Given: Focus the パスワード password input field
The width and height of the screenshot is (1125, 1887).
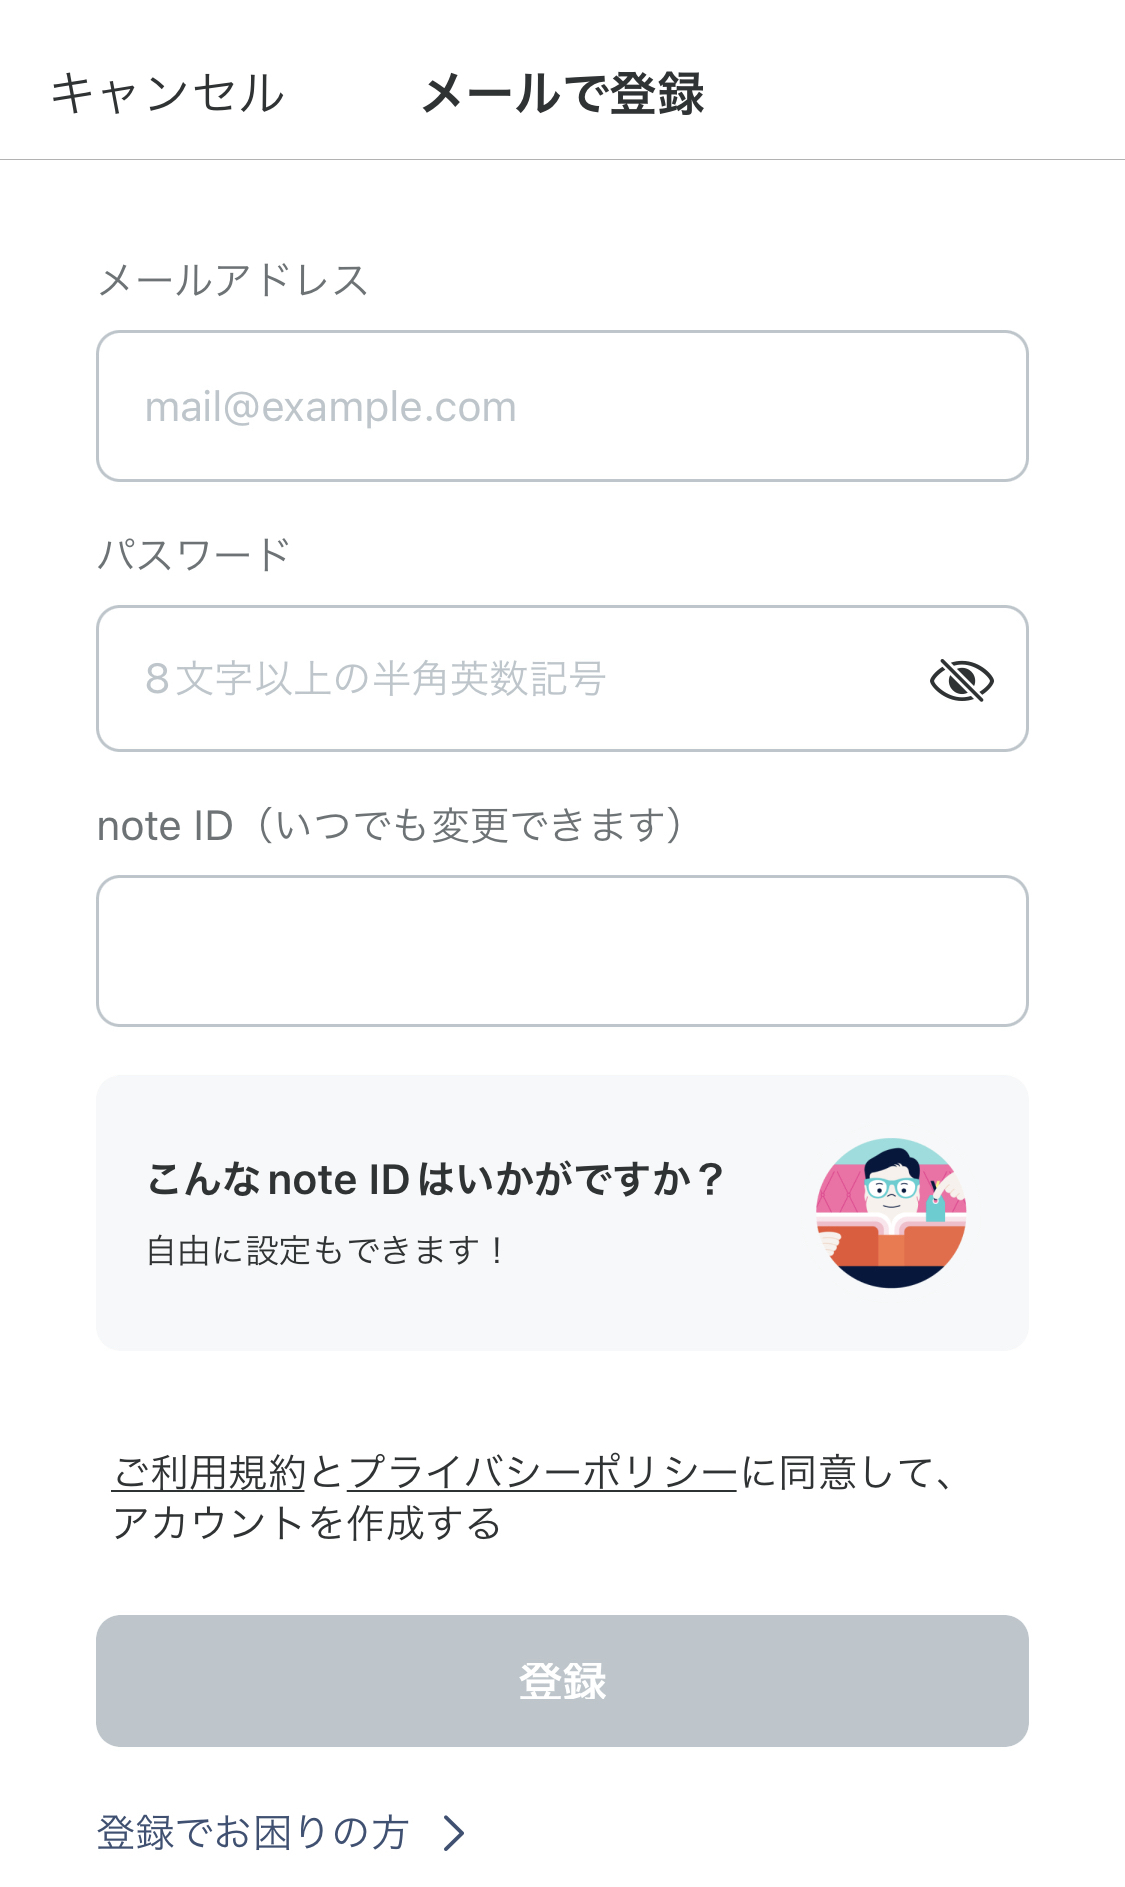Looking at the screenshot, I should [562, 678].
